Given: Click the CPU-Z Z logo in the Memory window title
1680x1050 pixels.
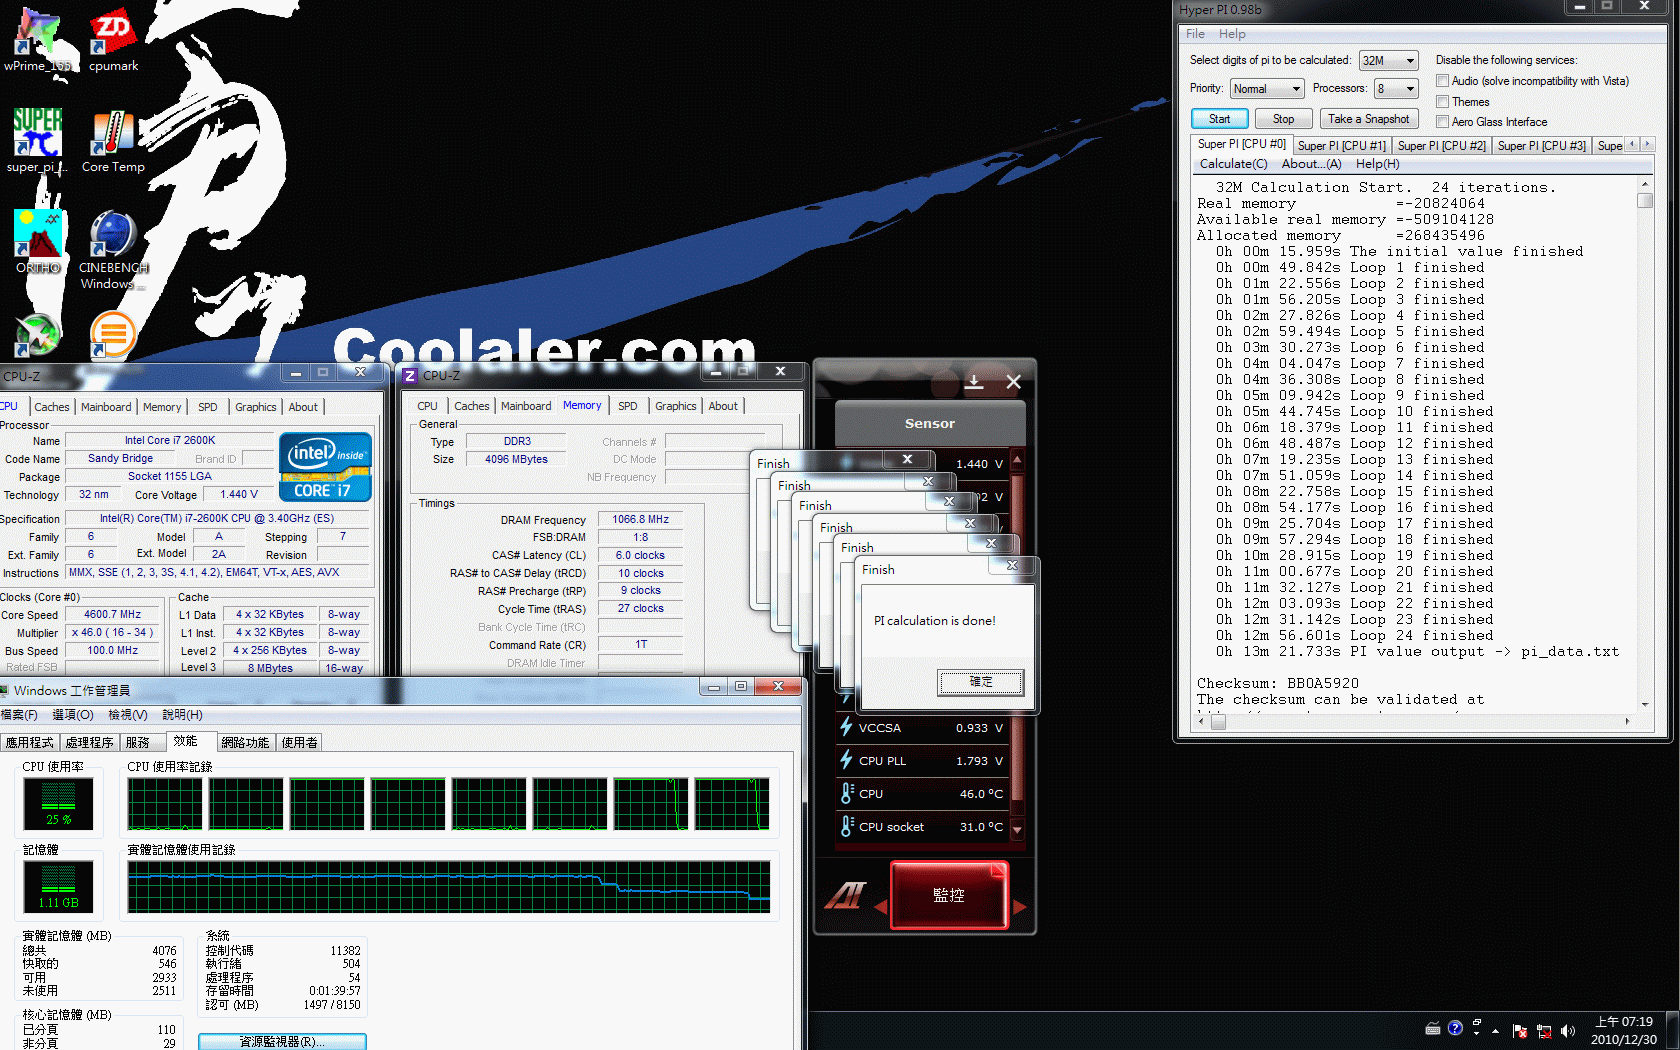Looking at the screenshot, I should 410,376.
